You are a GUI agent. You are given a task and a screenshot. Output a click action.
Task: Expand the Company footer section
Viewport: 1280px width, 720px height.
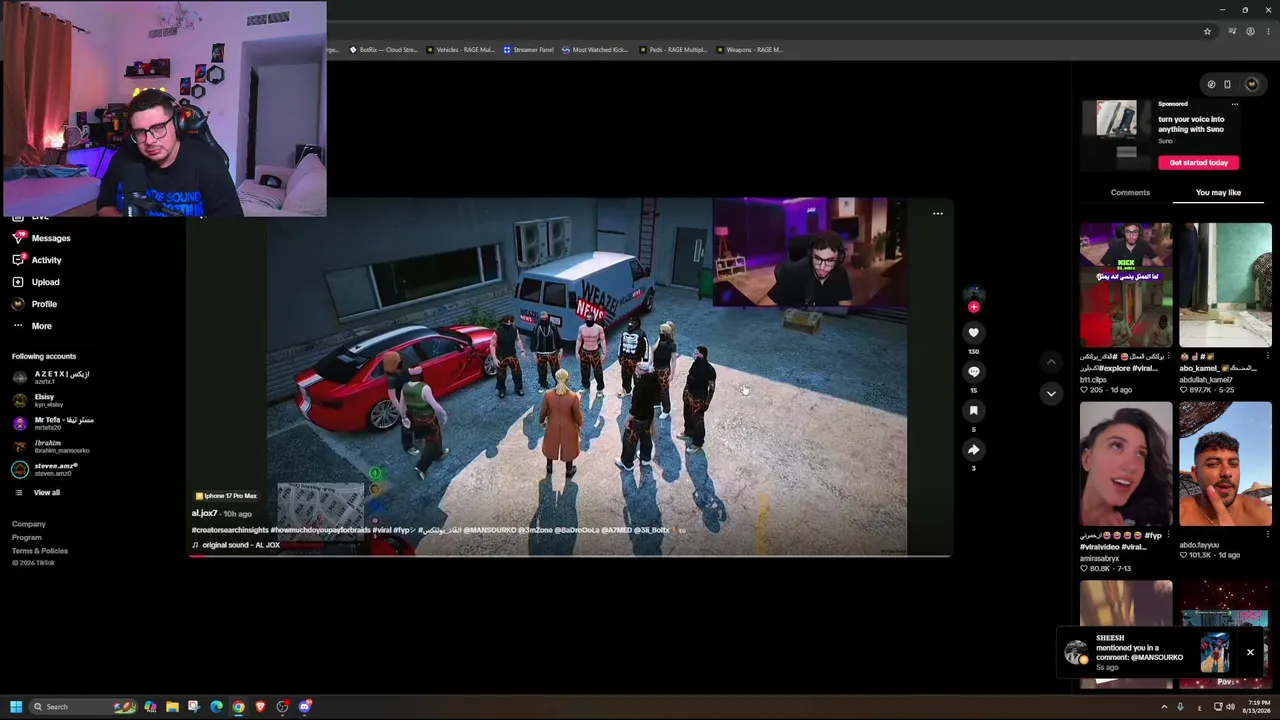(x=29, y=524)
